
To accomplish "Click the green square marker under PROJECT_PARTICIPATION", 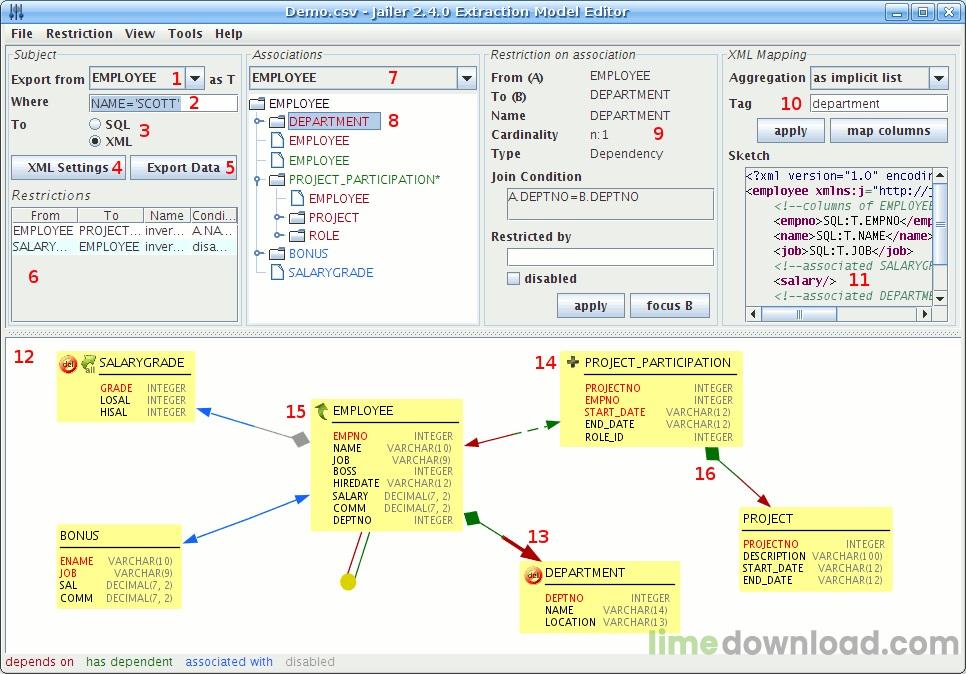I will (x=712, y=454).
